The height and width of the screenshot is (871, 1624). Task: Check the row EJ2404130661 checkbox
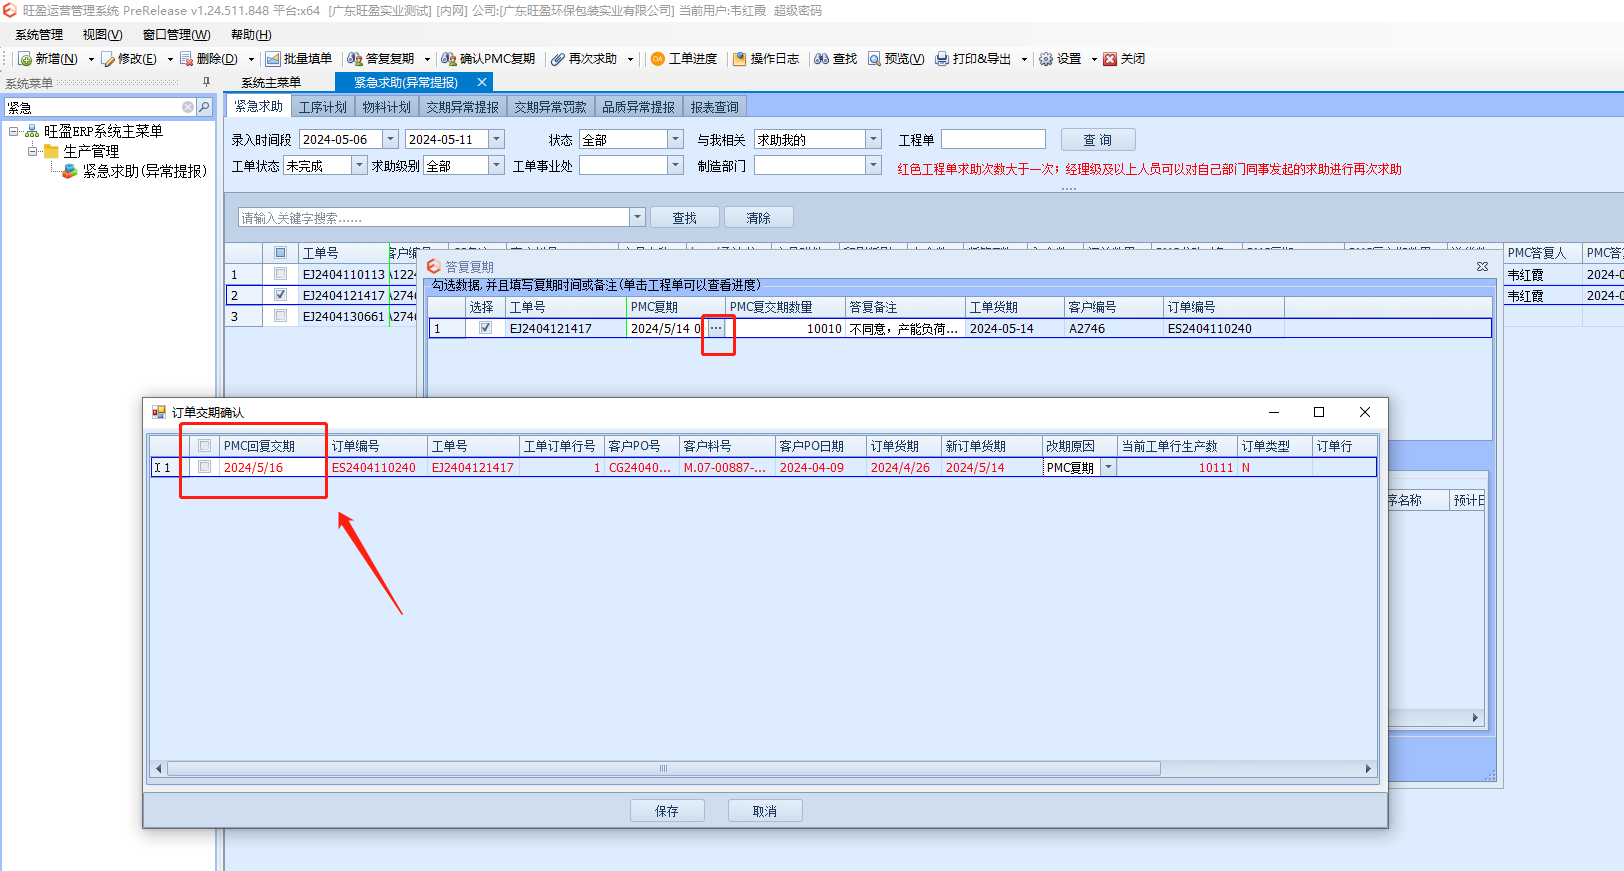(280, 316)
